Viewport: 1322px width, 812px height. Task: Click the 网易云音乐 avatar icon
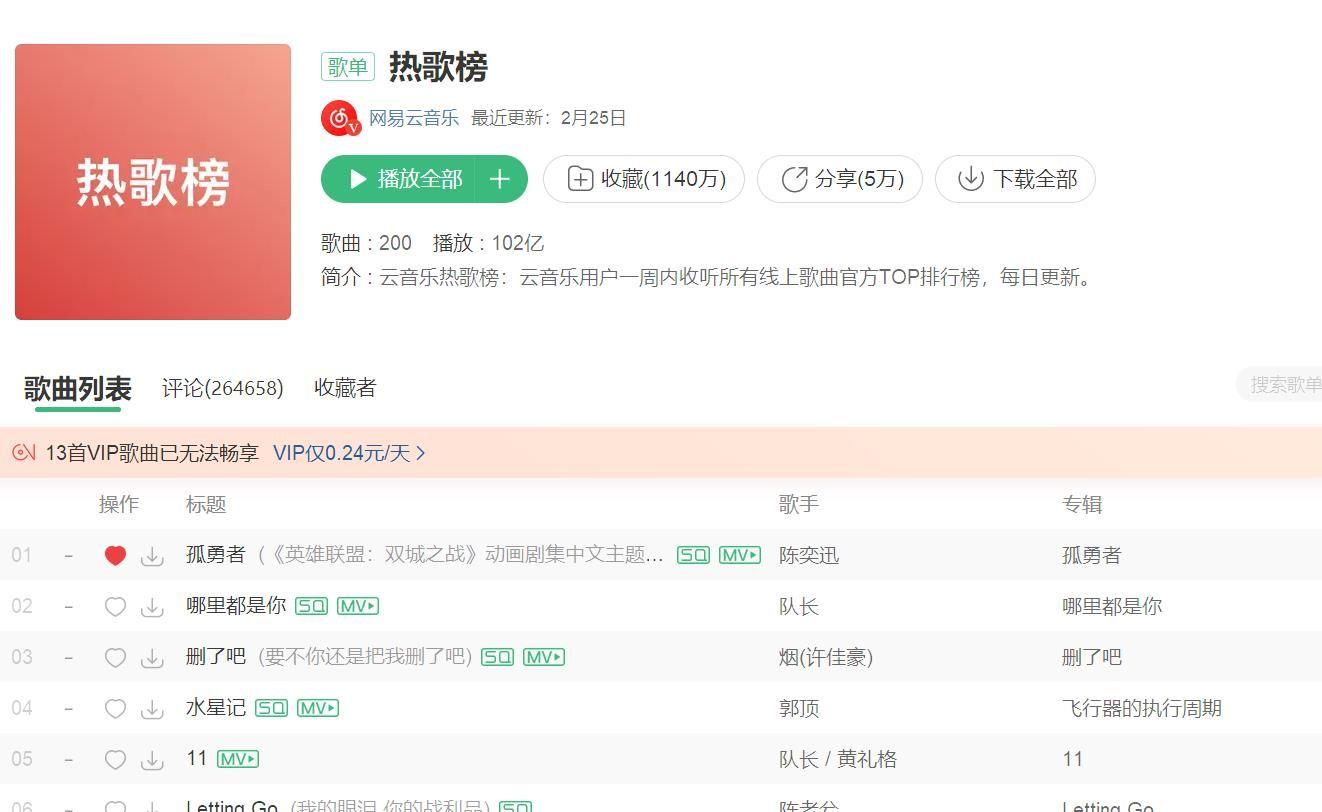point(339,118)
